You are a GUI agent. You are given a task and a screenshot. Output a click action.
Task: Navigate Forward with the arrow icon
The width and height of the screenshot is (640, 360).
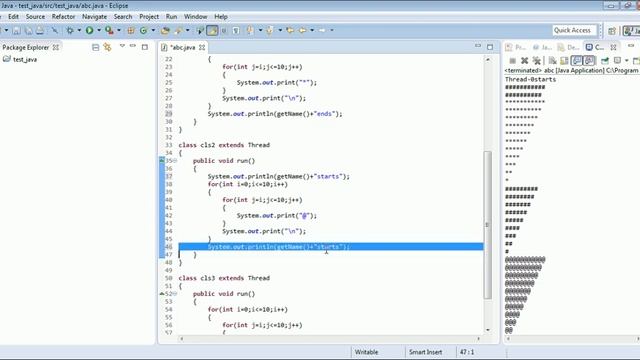322,31
